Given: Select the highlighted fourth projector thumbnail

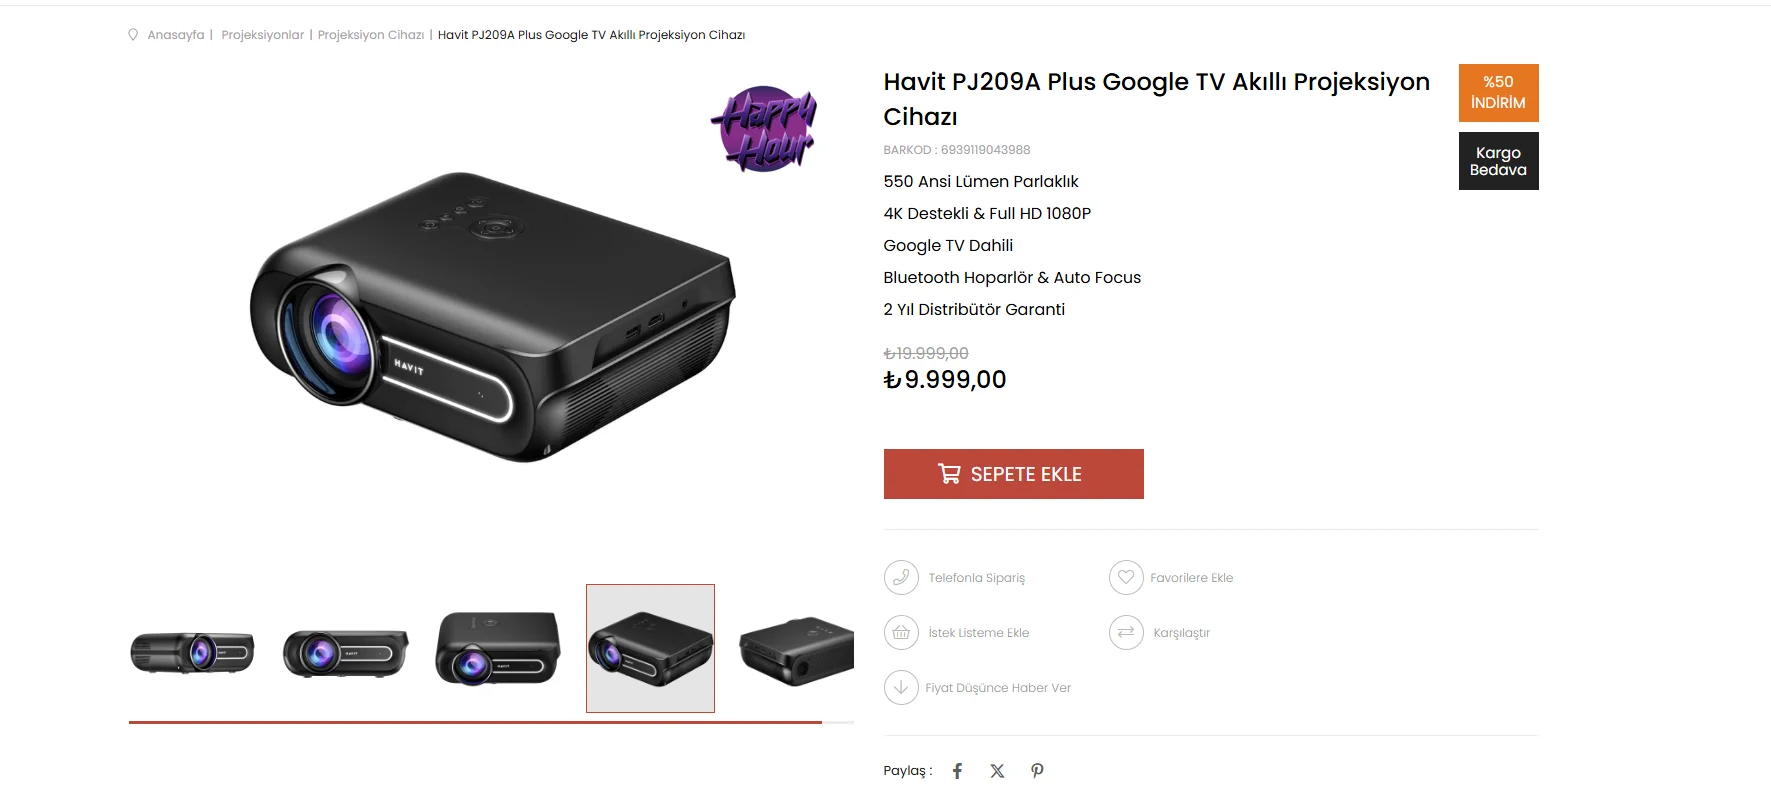Looking at the screenshot, I should click(x=650, y=649).
